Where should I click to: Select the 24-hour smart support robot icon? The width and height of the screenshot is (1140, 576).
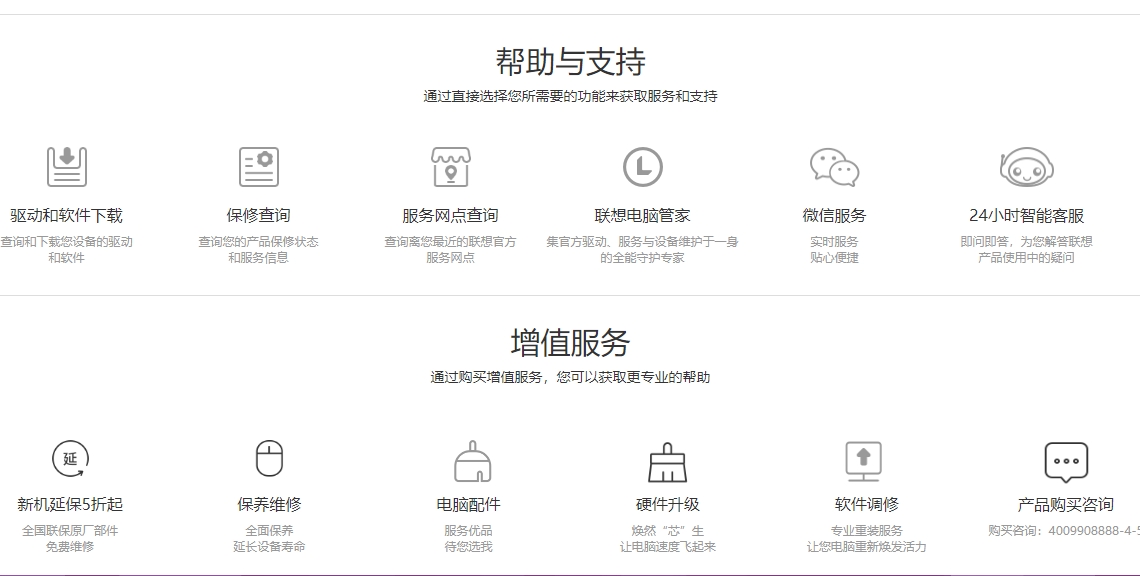[1027, 167]
